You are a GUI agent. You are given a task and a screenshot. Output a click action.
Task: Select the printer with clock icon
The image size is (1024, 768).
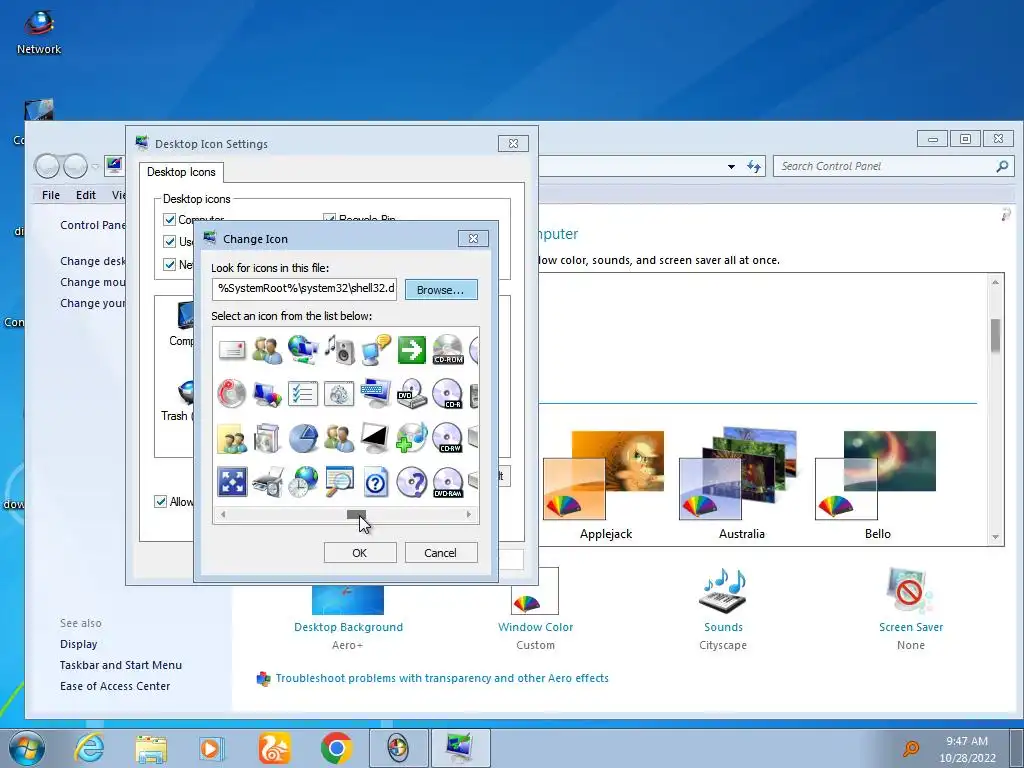[267, 483]
